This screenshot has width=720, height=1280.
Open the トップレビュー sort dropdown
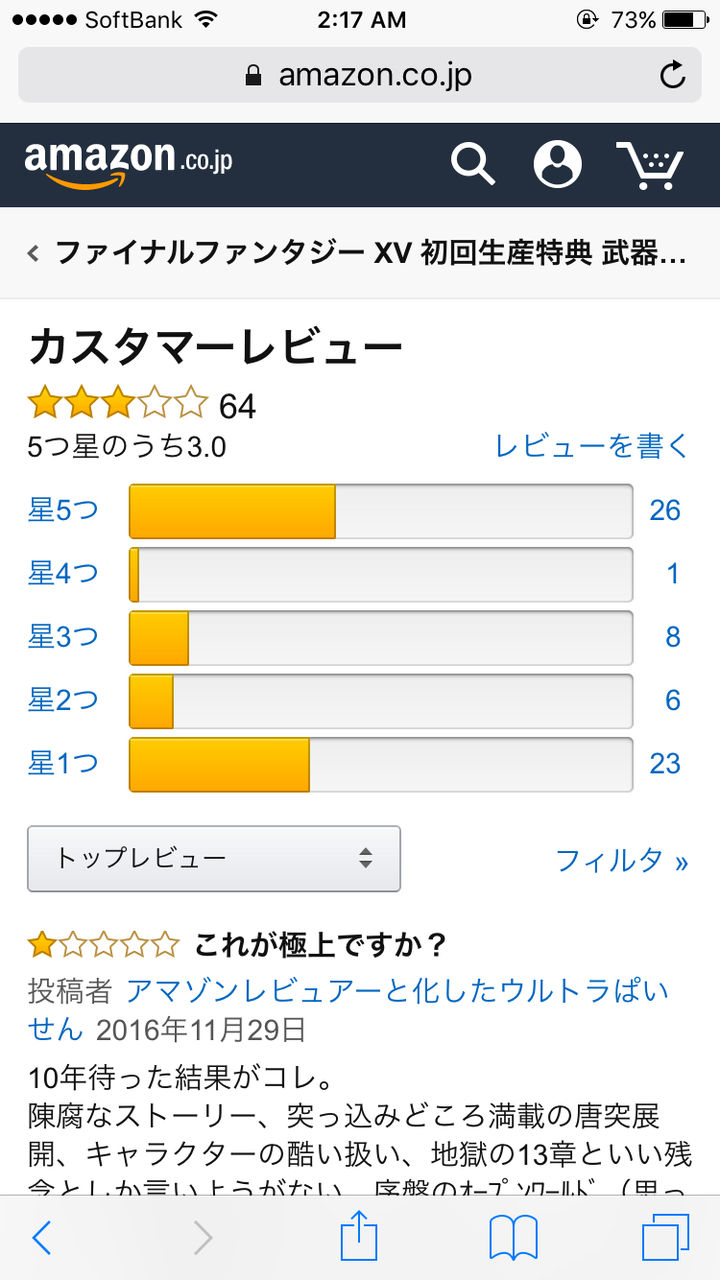[214, 858]
